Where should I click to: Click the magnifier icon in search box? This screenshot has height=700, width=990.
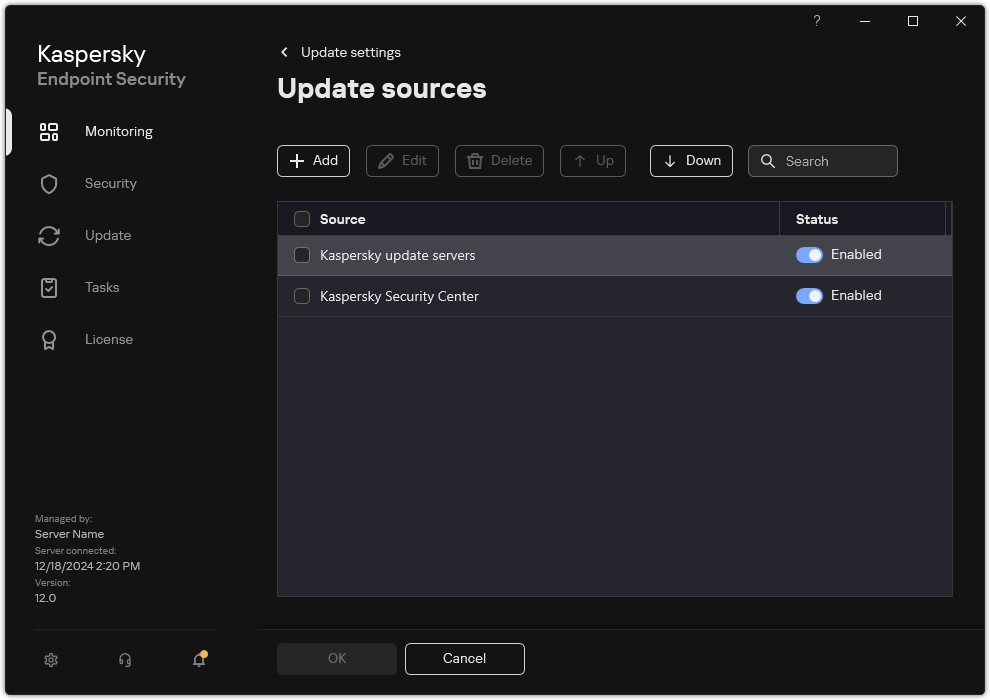(x=767, y=161)
